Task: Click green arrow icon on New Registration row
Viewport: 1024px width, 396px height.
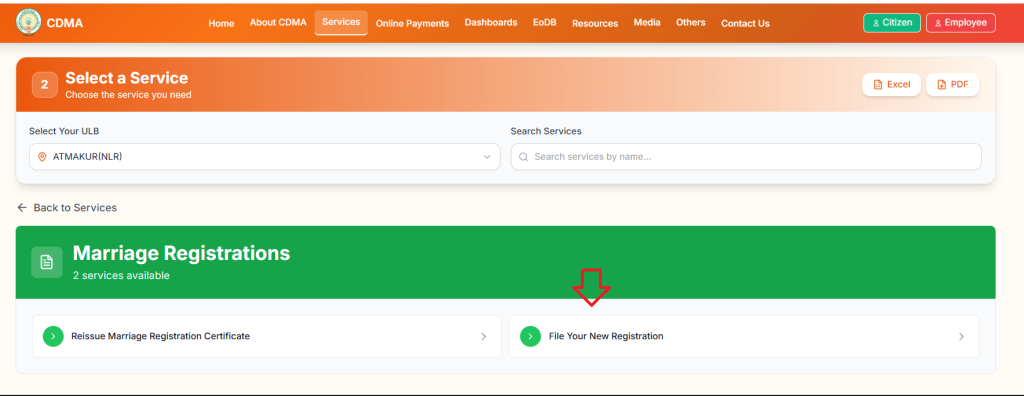Action: (530, 337)
